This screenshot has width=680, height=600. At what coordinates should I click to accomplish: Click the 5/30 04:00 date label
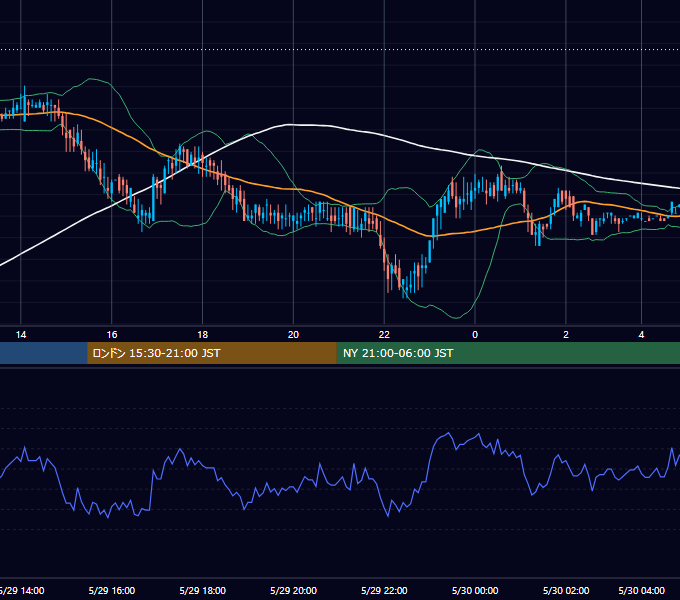coord(641,591)
